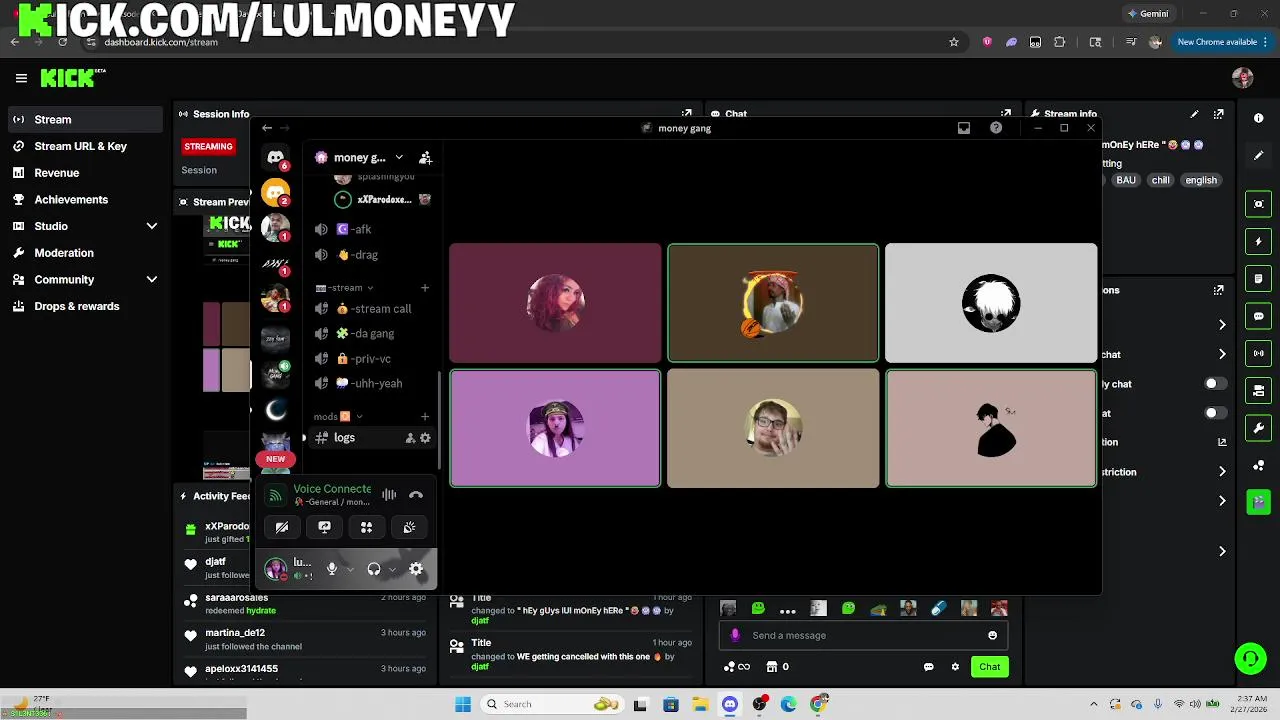The width and height of the screenshot is (1280, 720).
Task: Open the Discord soundboard icon
Action: (x=409, y=527)
